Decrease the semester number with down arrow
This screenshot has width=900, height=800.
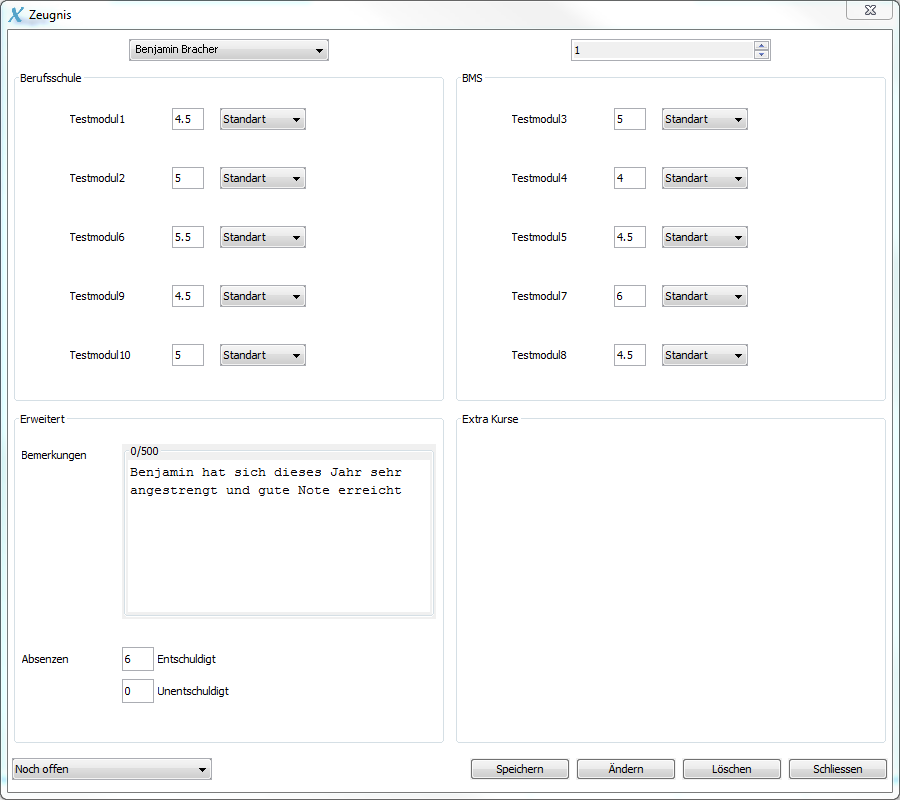pyautogui.click(x=761, y=55)
